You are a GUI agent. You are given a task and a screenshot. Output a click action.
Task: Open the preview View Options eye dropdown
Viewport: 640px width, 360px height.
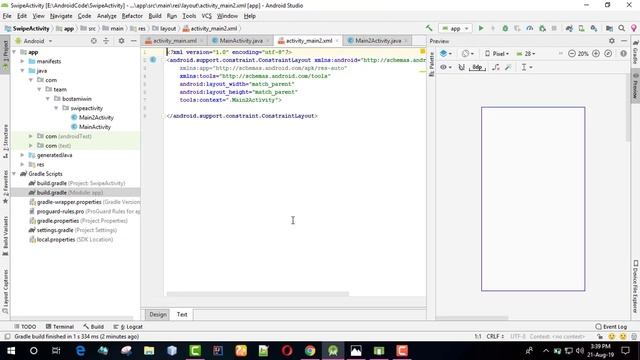(445, 67)
